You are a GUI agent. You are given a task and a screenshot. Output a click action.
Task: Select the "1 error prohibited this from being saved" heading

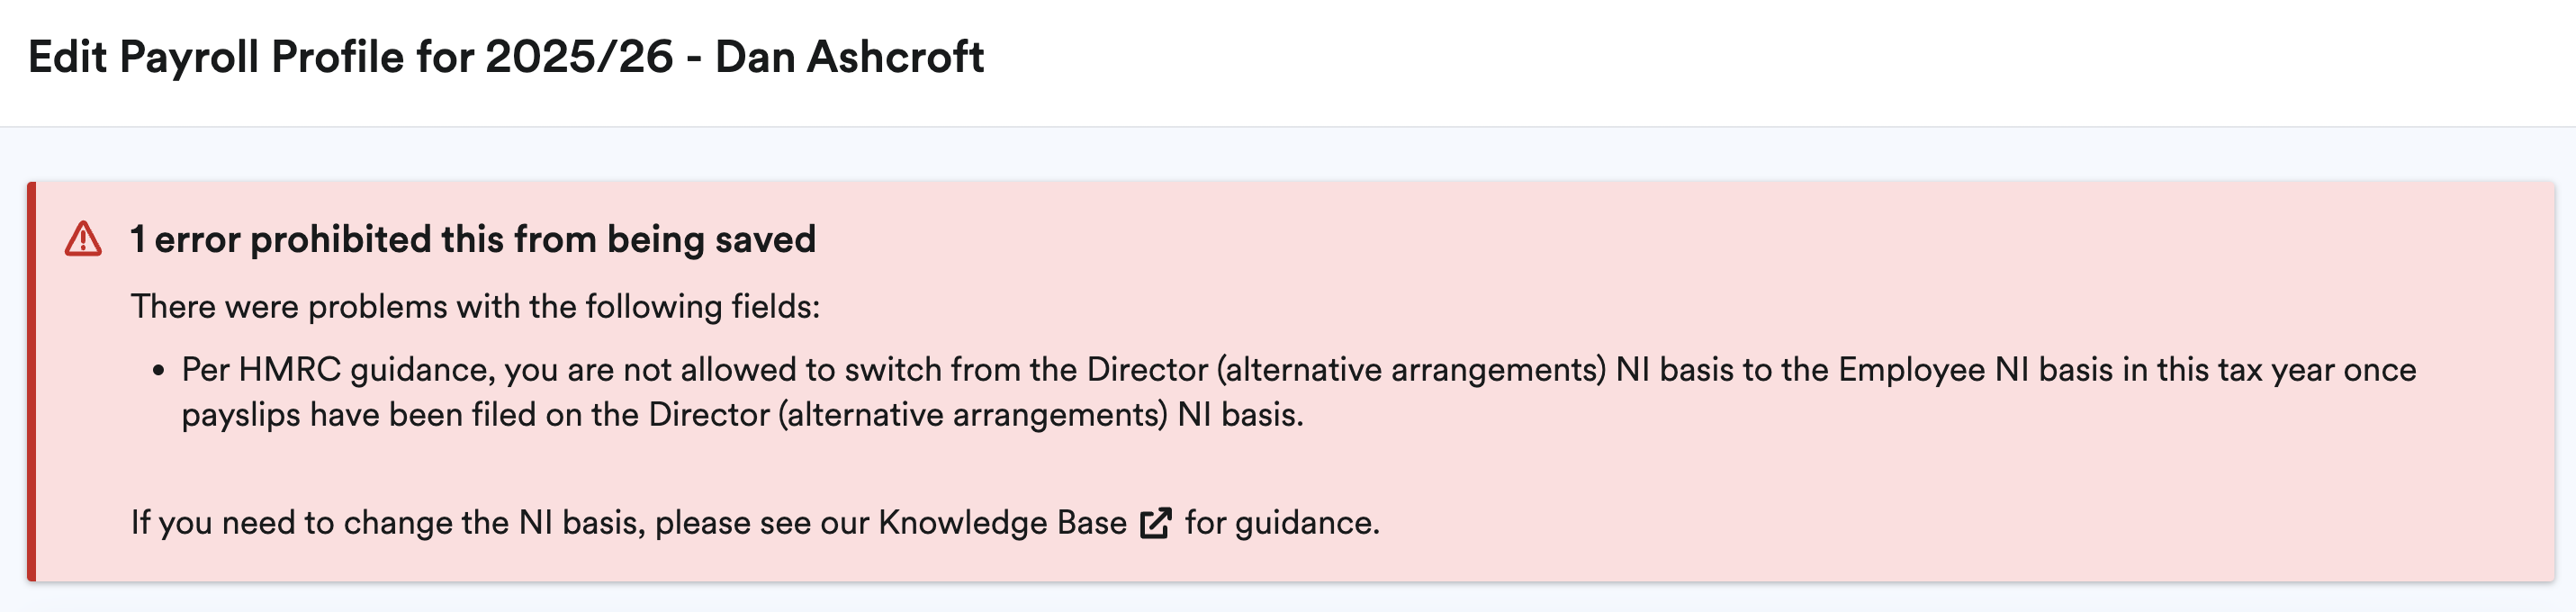tap(473, 240)
